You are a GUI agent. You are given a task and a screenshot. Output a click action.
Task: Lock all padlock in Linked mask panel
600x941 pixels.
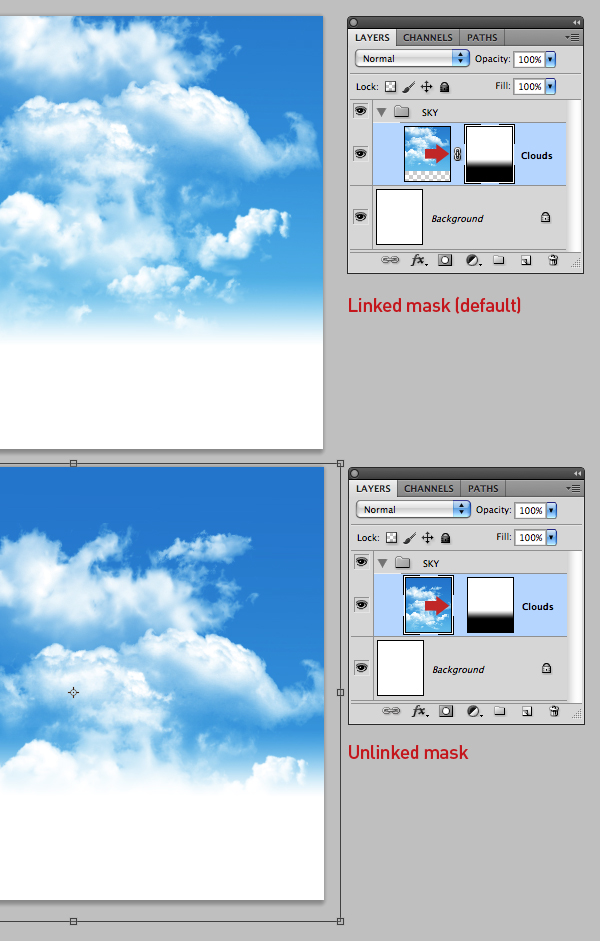445,87
